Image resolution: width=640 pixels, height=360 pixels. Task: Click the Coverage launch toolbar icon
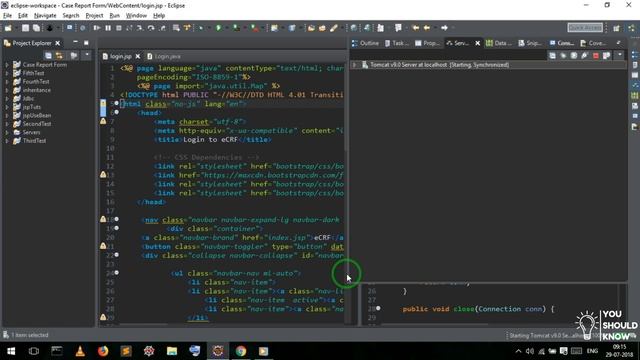point(236,28)
